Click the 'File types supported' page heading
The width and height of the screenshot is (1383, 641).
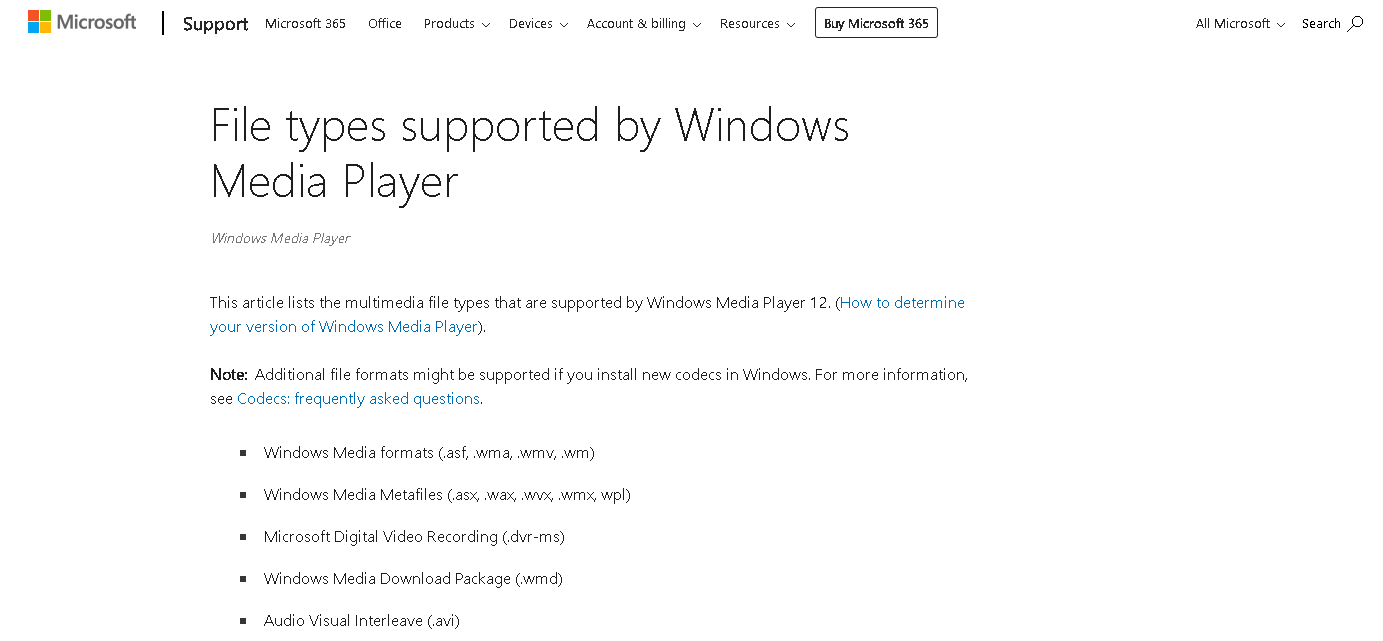tap(529, 153)
